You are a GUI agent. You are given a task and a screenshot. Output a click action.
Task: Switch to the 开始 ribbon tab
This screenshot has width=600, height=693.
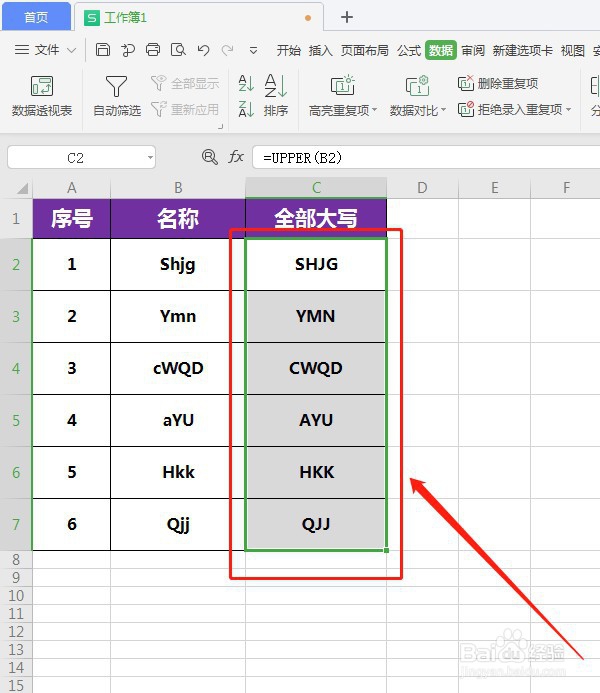289,50
